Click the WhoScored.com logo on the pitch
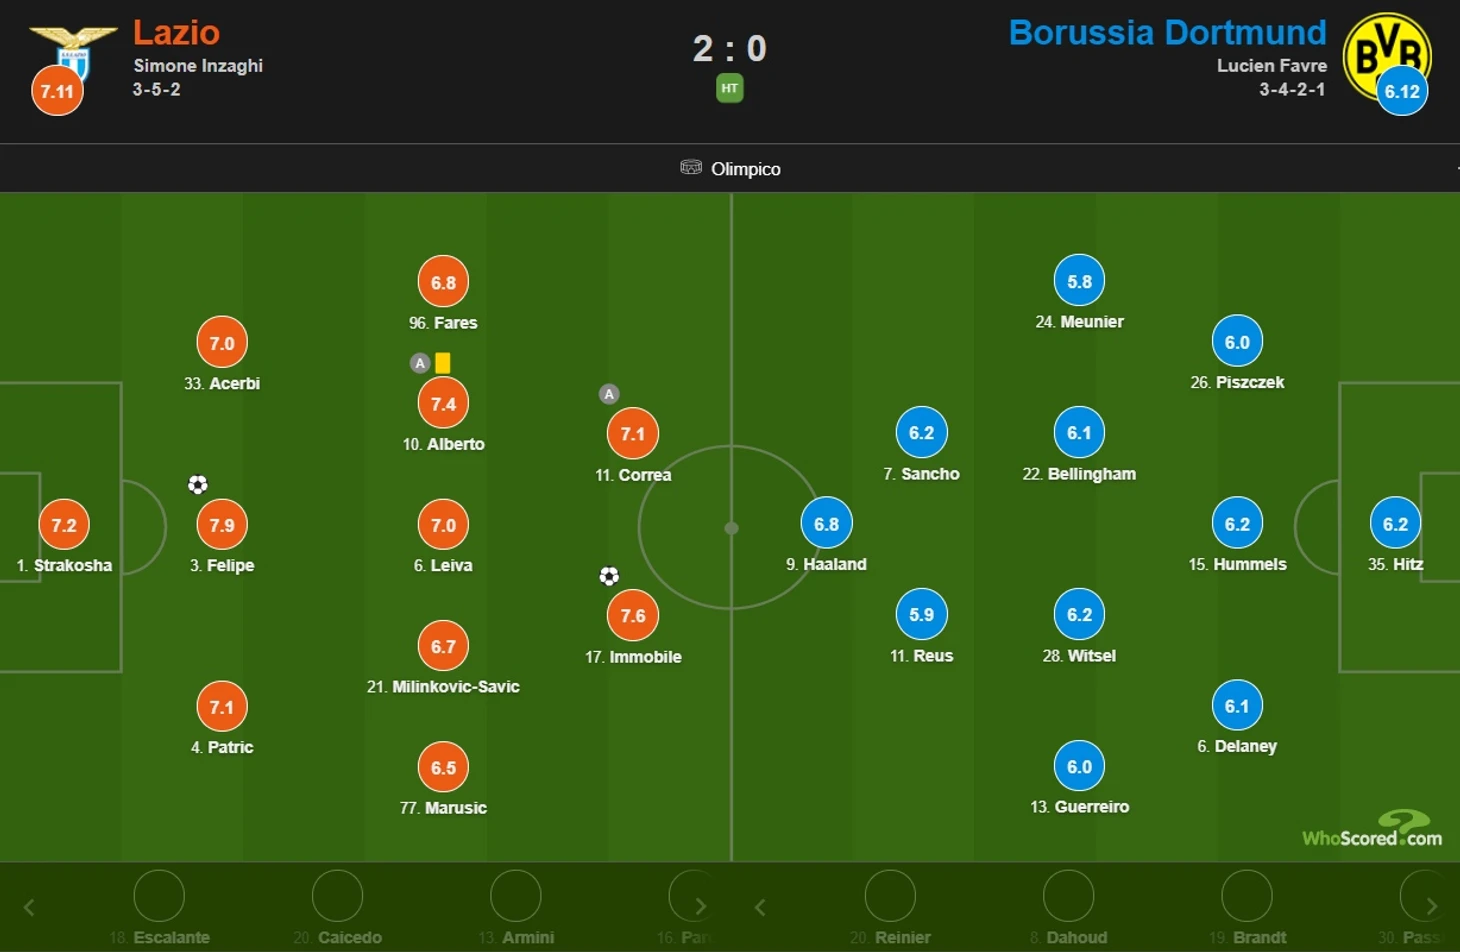Screen dimensions: 1460x952 (1372, 830)
